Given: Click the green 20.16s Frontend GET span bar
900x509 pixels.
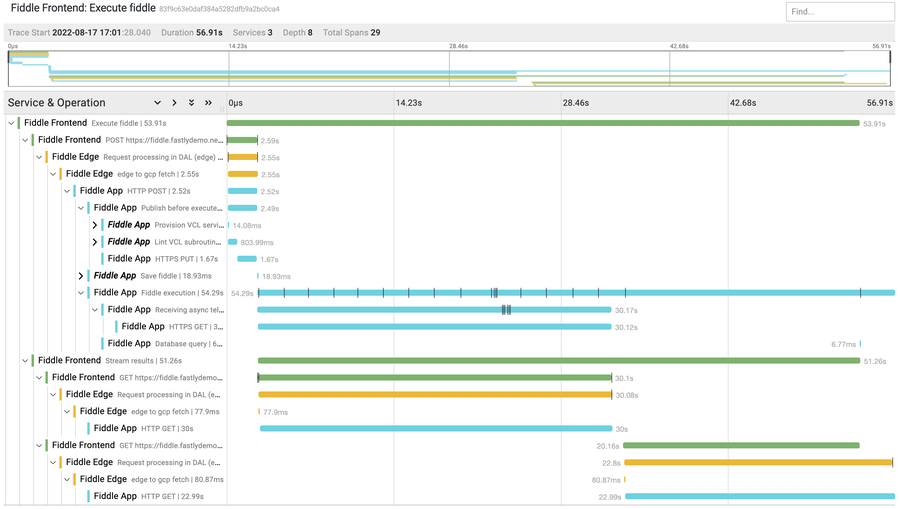Looking at the screenshot, I should click(x=741, y=445).
